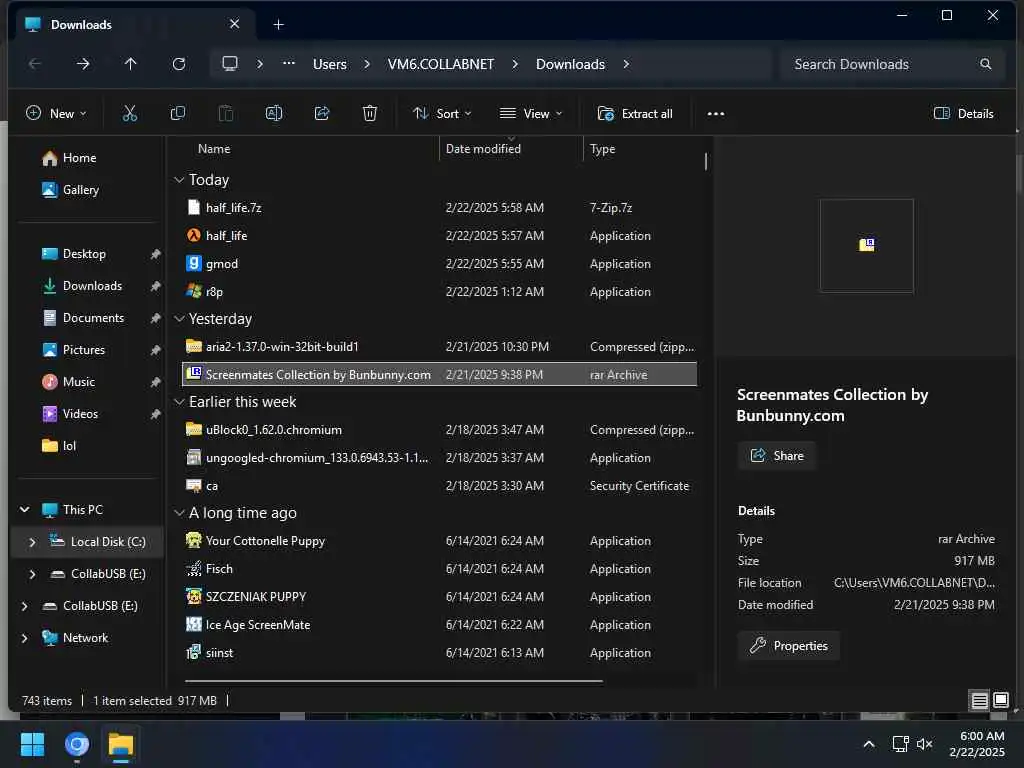Viewport: 1024px width, 768px height.
Task: Click the Rename icon in toolbar
Action: point(274,114)
